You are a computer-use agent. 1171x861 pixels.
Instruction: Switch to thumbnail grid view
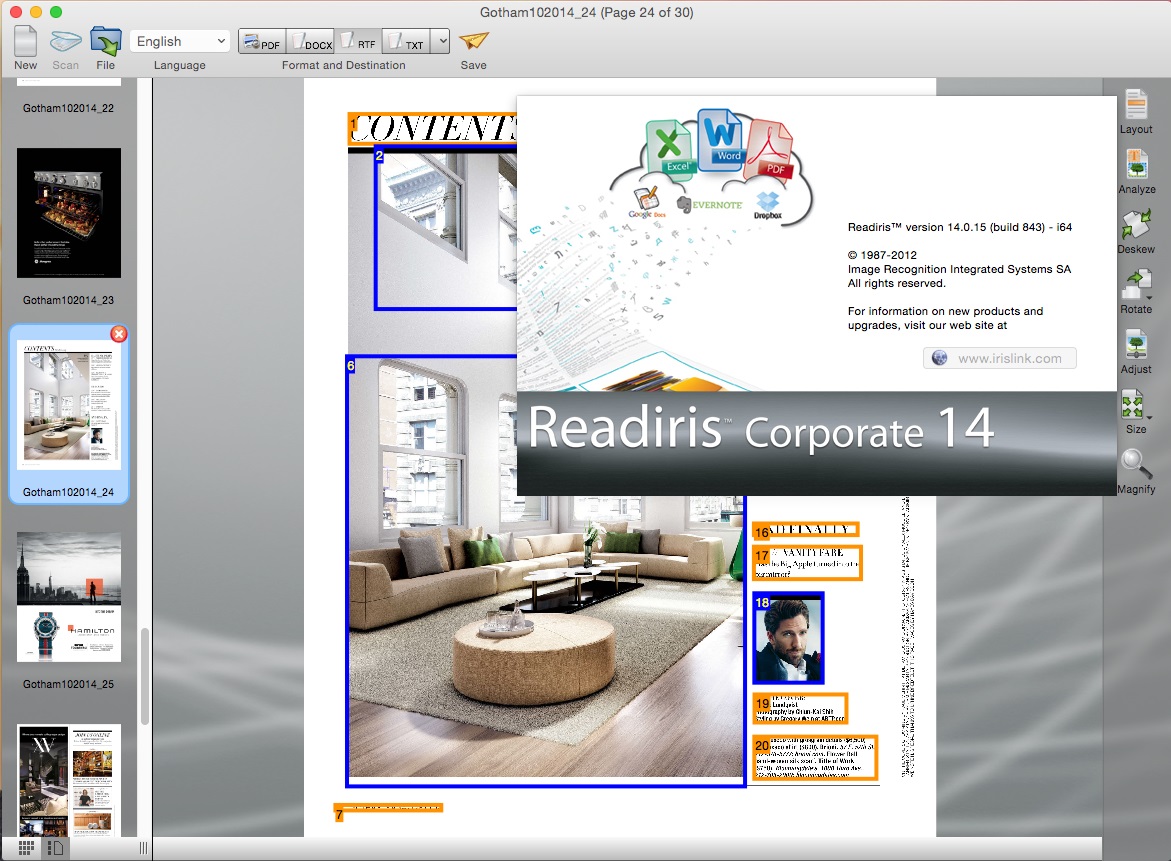click(x=27, y=848)
